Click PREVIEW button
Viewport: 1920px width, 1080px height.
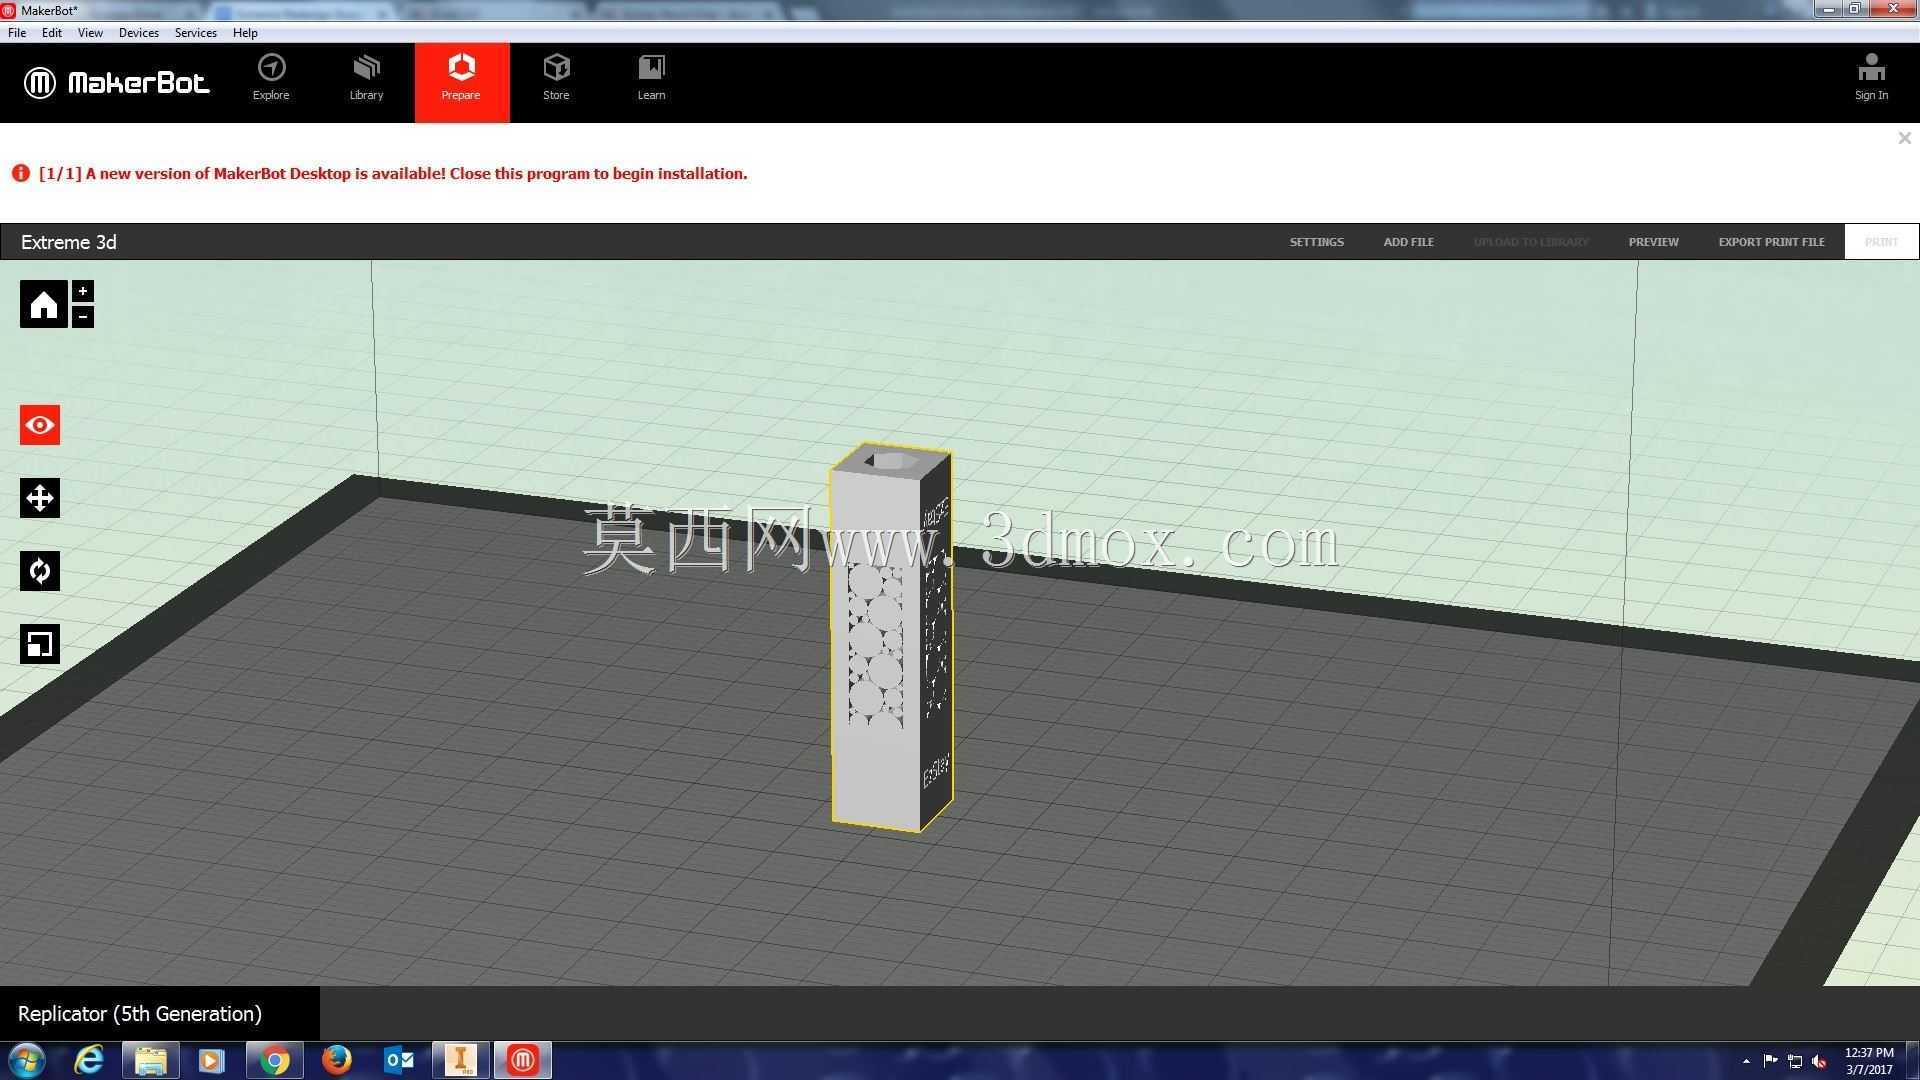pos(1653,242)
